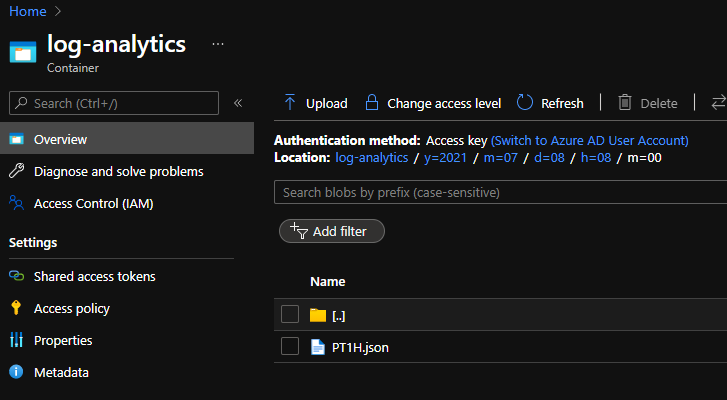The width and height of the screenshot is (727, 400).
Task: Click the search magnifier icon
Action: click(21, 103)
